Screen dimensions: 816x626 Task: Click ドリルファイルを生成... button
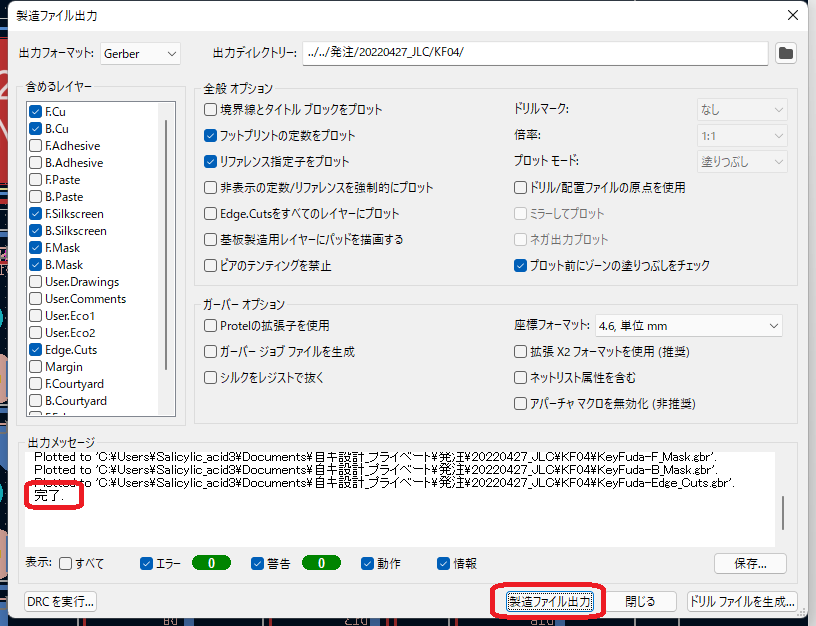742,602
